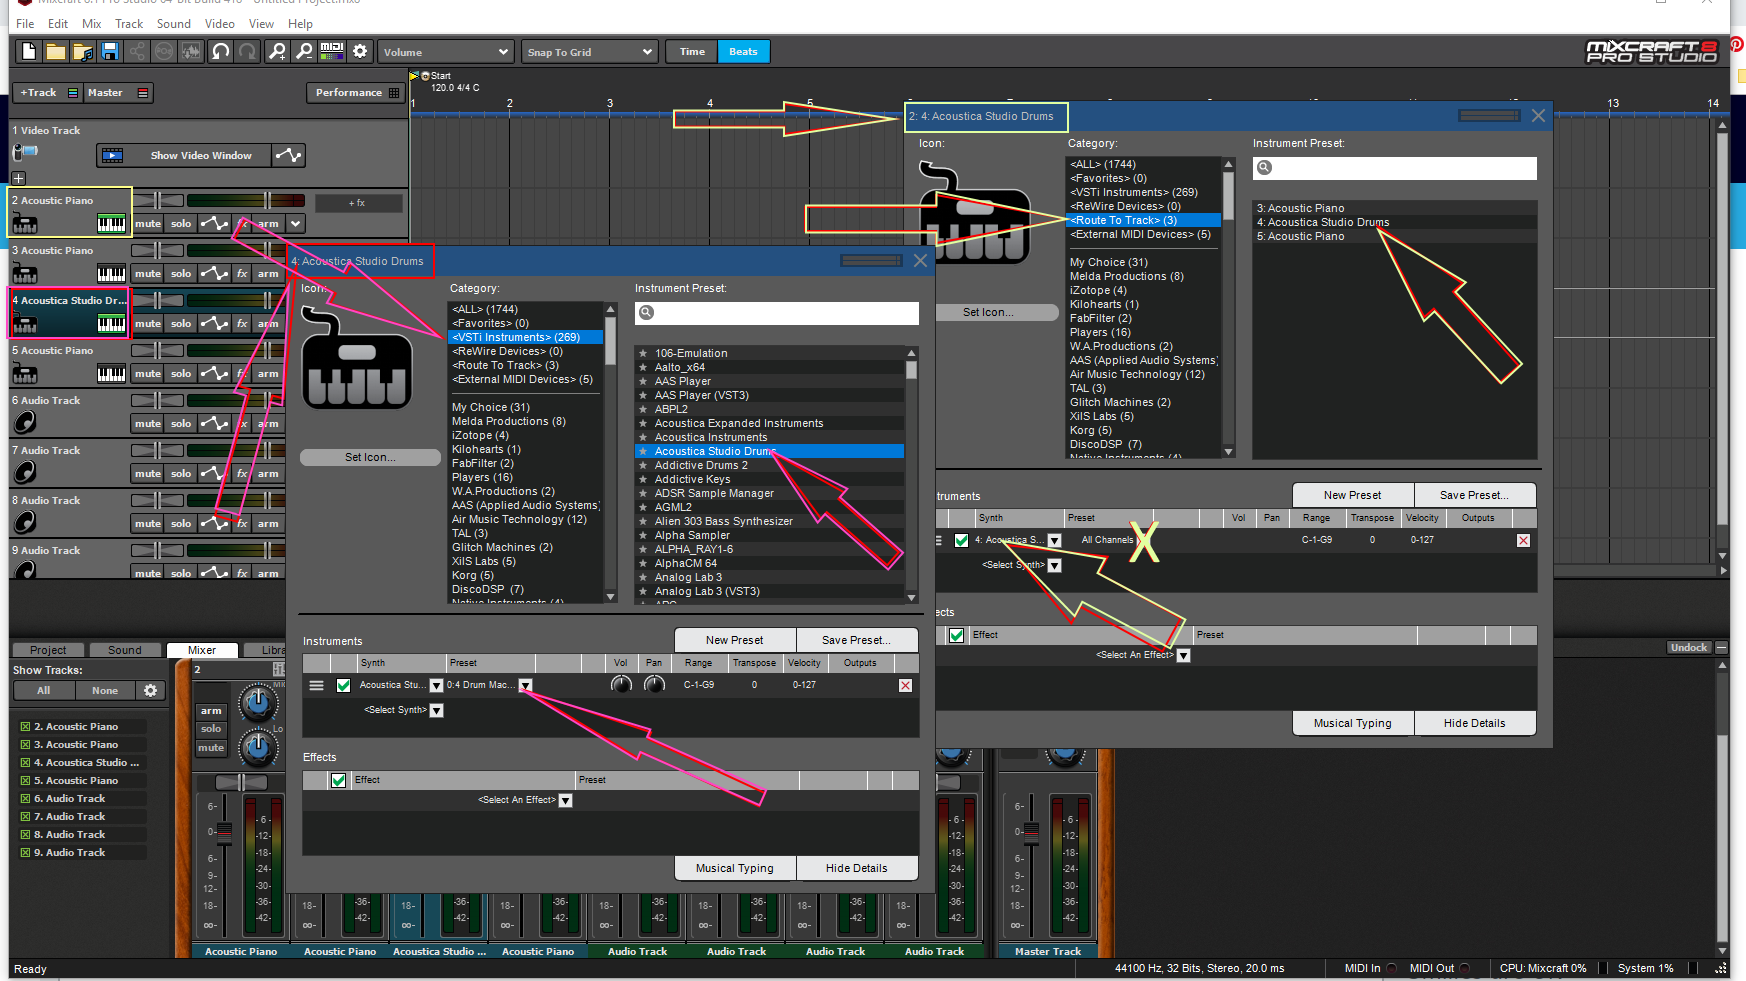Open the Help menu

(x=300, y=23)
